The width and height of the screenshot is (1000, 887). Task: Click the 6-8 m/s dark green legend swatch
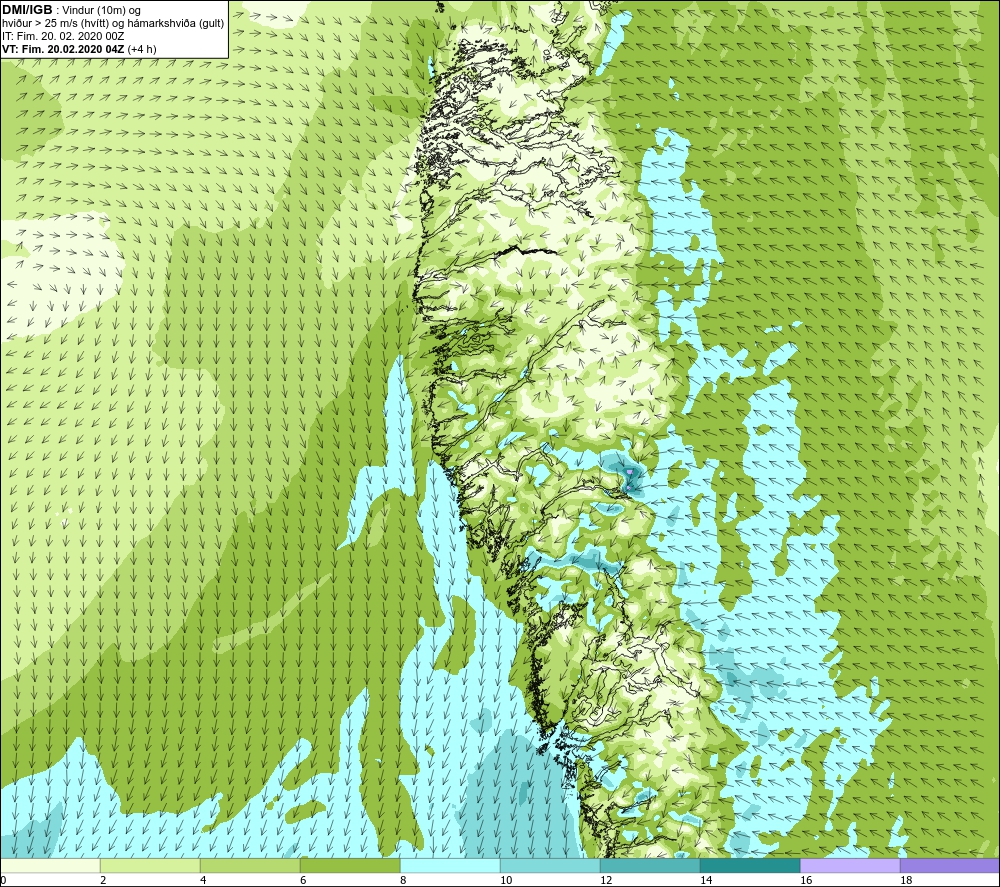[350, 865]
